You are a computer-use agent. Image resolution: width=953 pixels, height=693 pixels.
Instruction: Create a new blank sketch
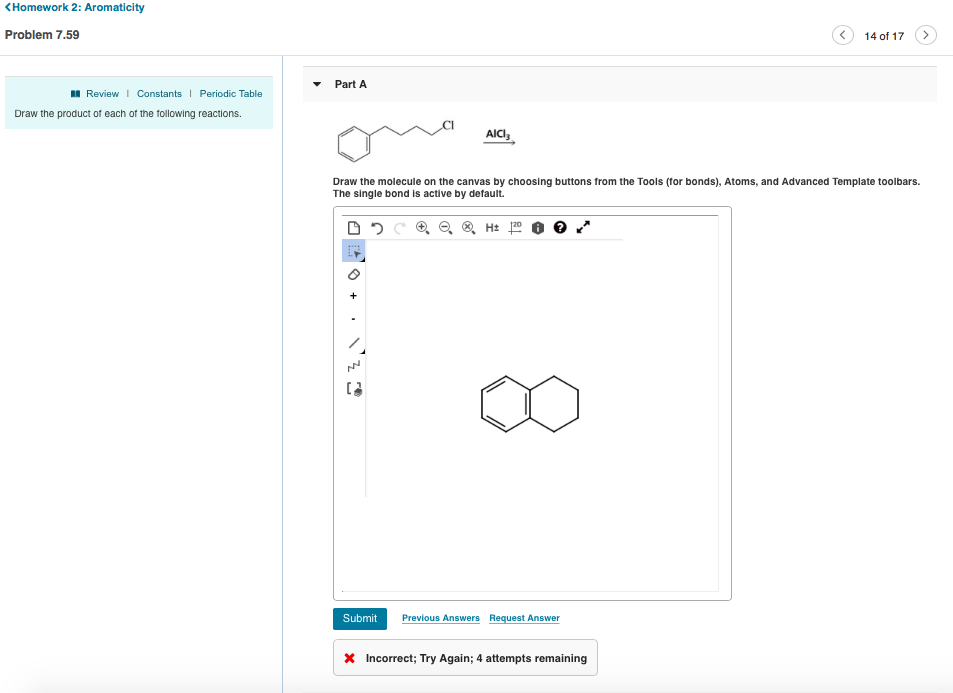tap(353, 227)
